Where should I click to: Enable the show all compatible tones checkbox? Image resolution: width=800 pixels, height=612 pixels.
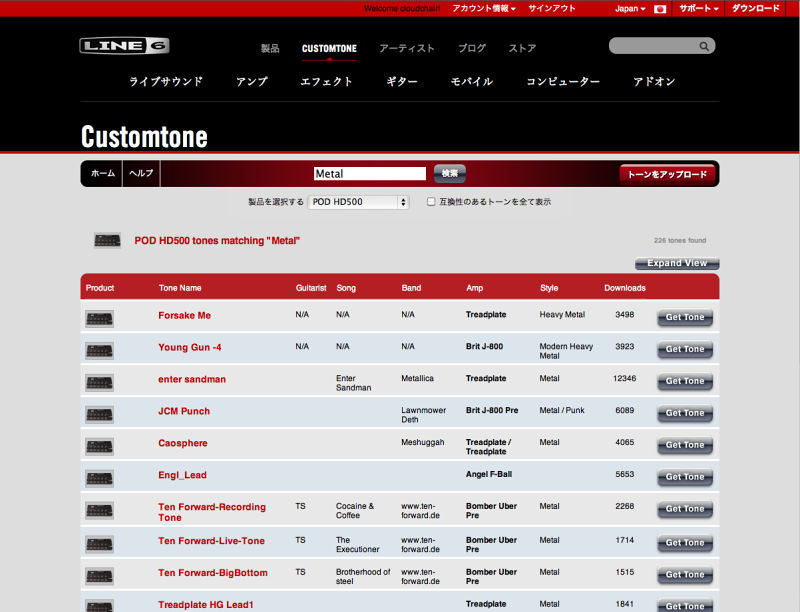431,201
